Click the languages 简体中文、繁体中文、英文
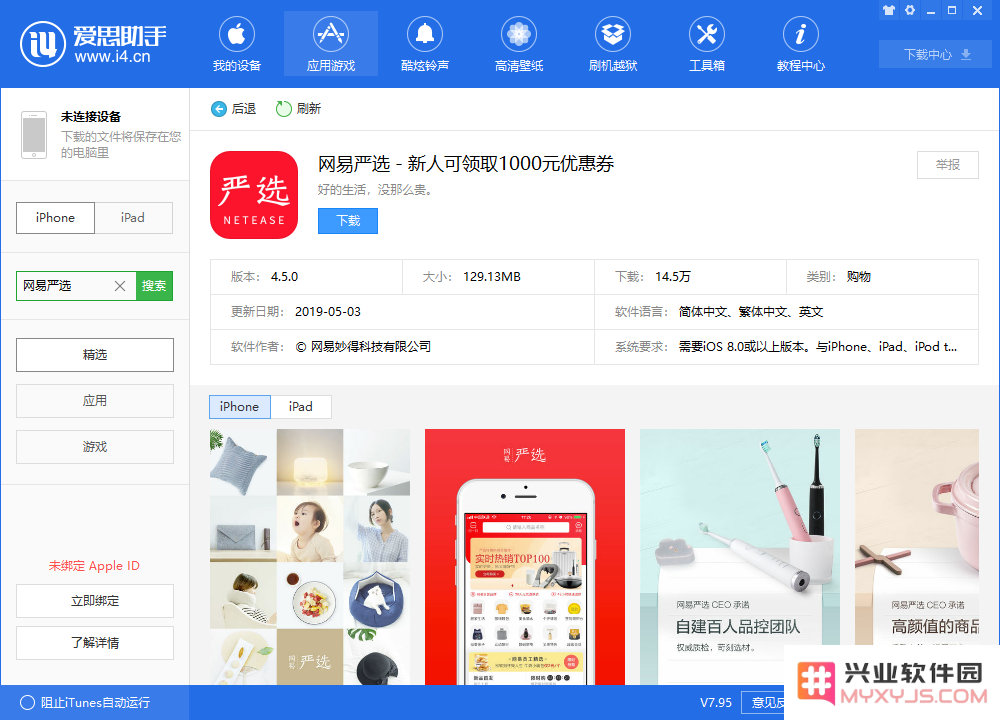Screen dimensions: 1000x720 751,312
